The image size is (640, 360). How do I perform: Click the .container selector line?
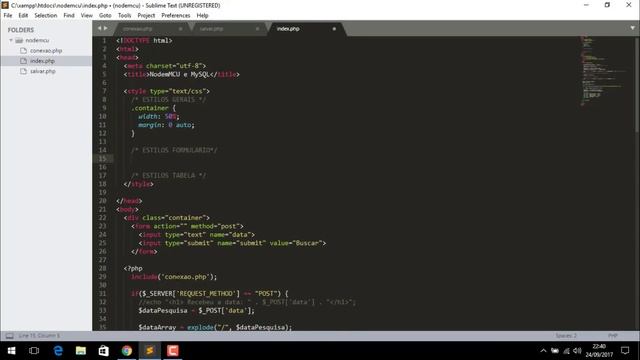coord(153,108)
